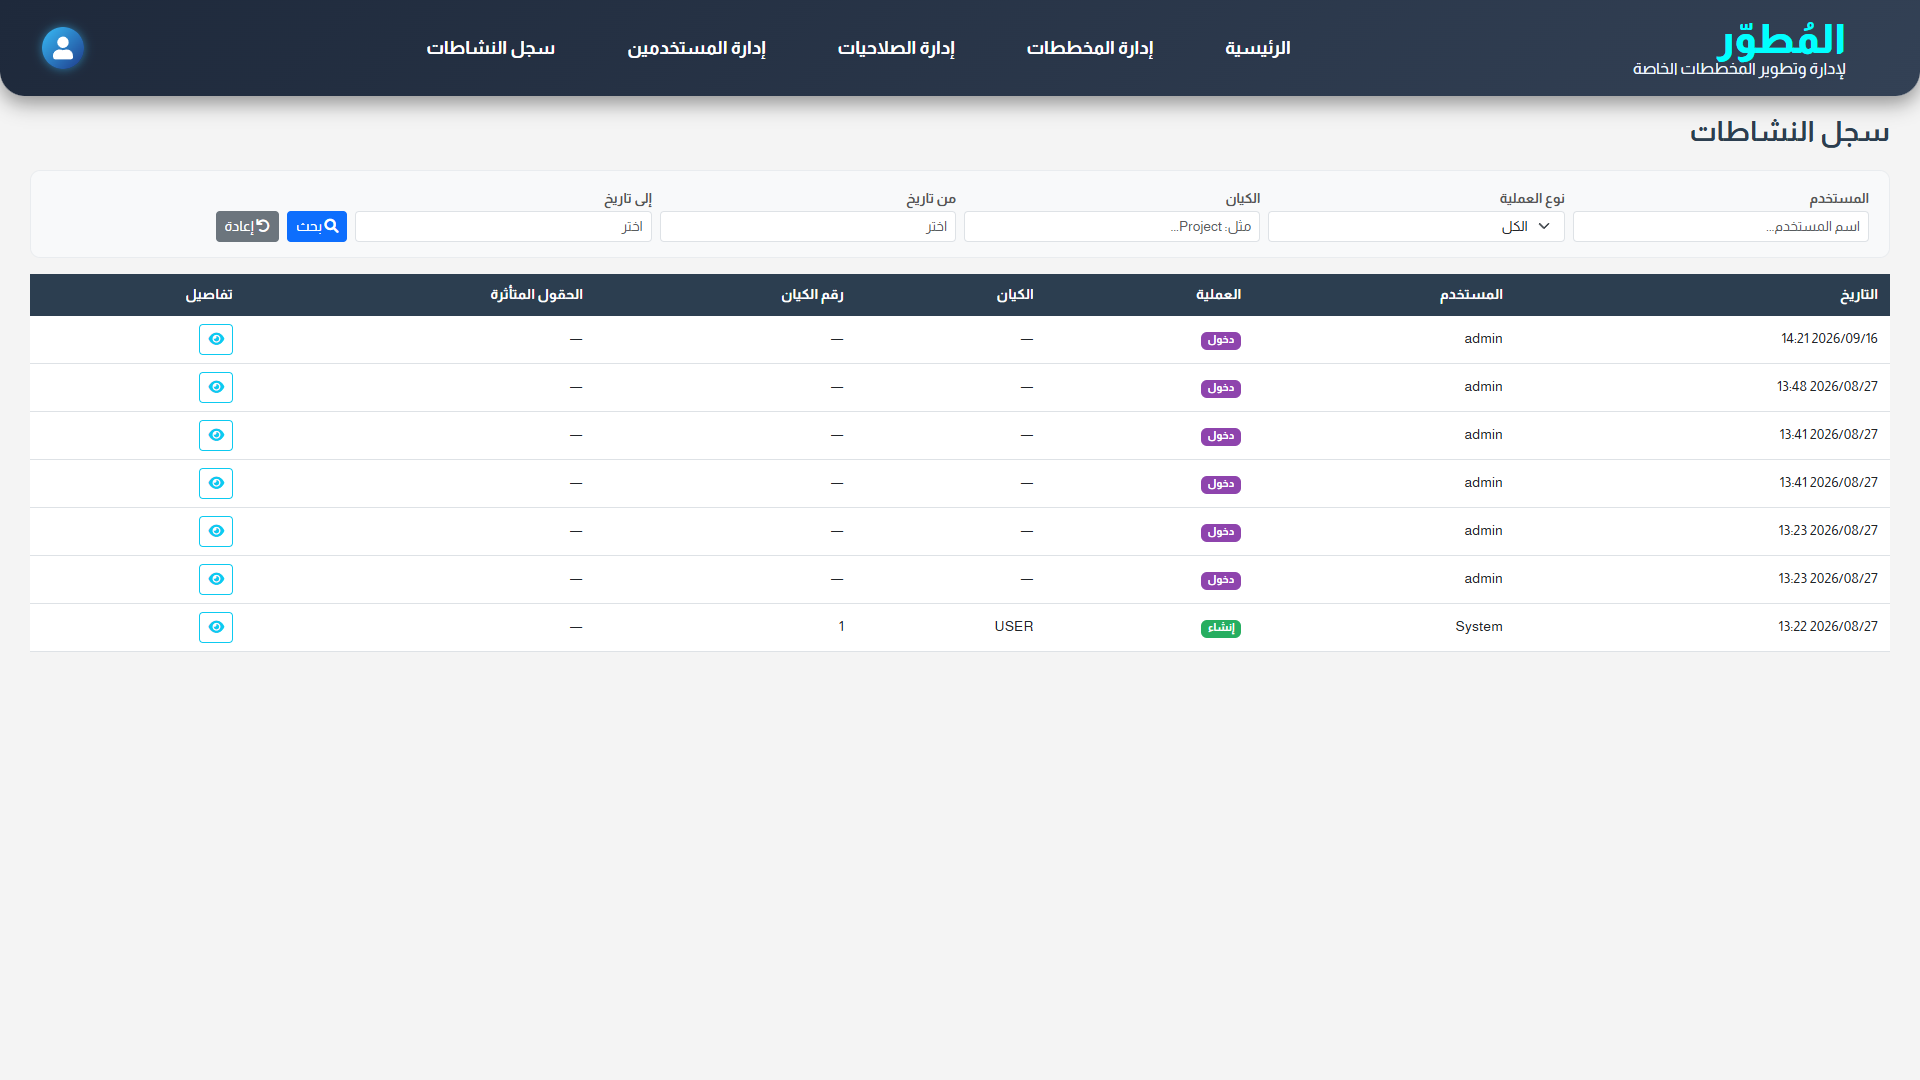Click the بحث search button
The height and width of the screenshot is (1080, 1920).
[317, 226]
